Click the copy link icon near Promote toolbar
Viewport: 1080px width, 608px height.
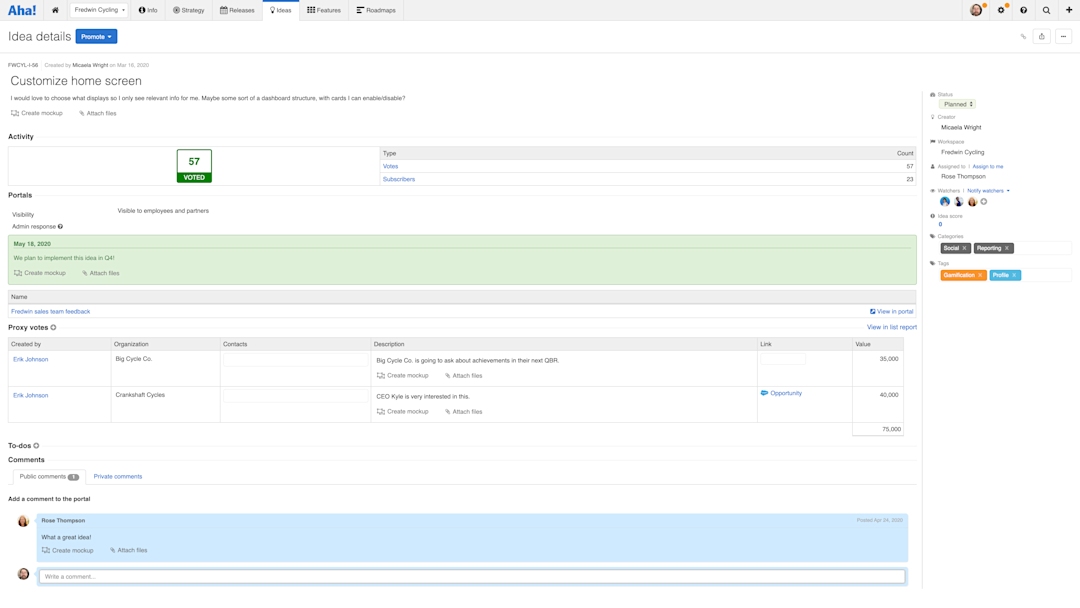pos(1022,35)
